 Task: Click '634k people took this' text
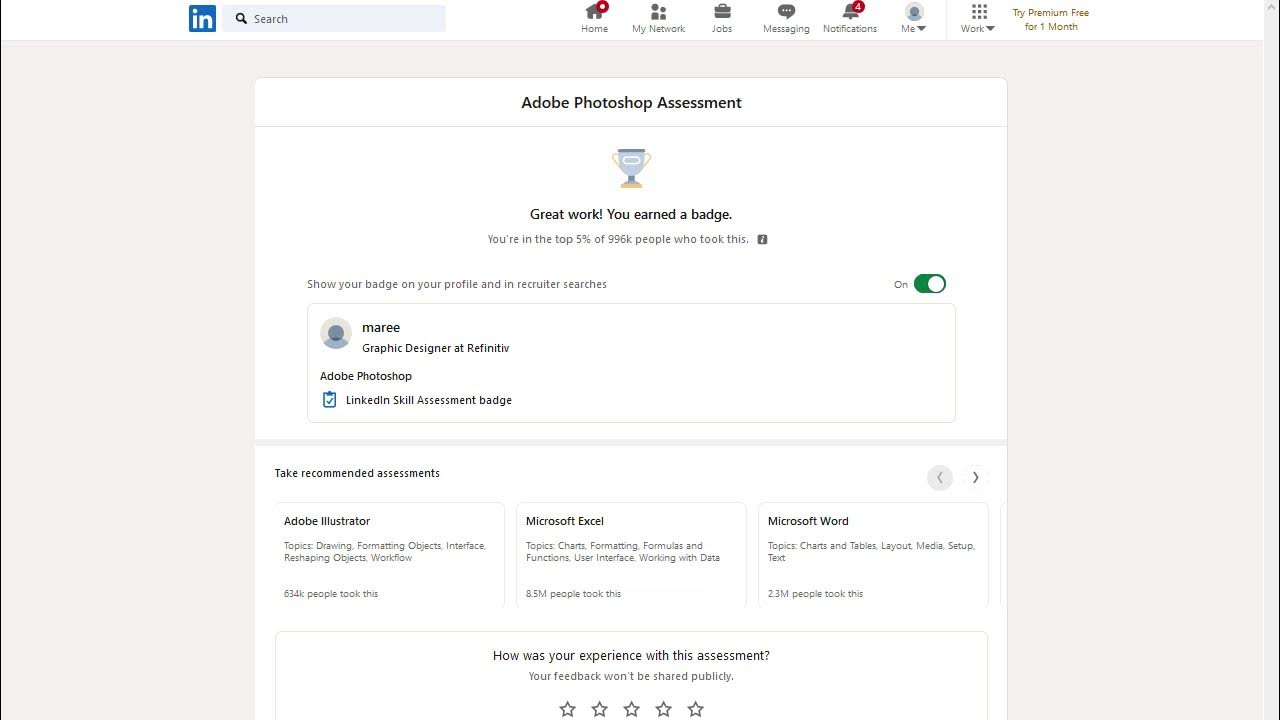tap(331, 594)
